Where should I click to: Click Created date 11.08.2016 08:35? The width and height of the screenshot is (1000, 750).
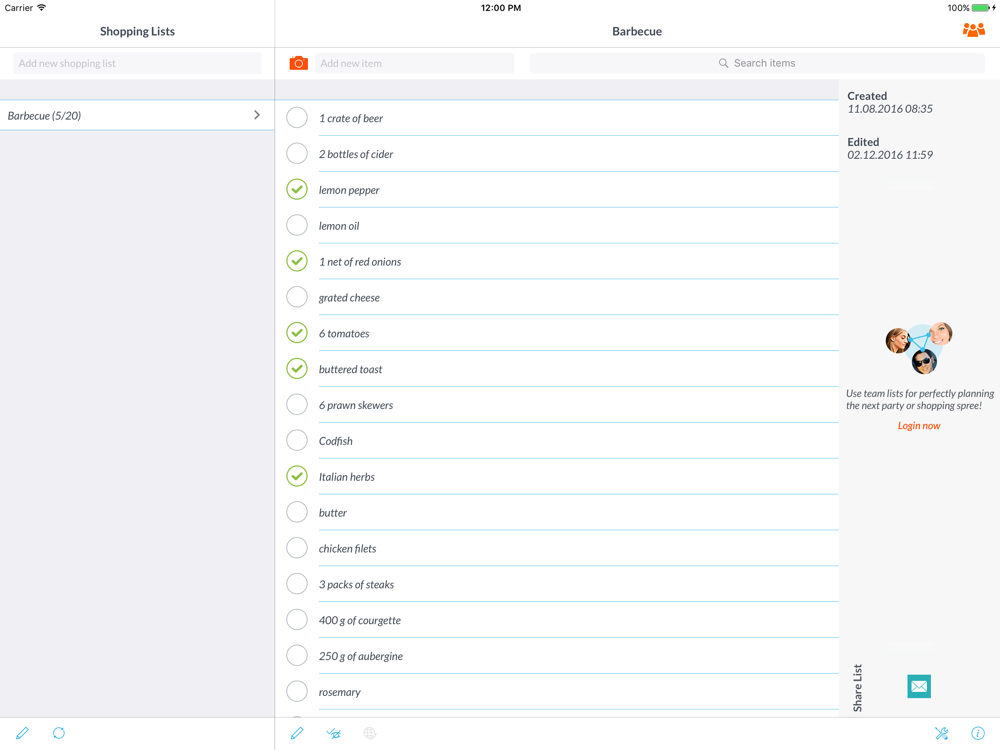coord(890,109)
